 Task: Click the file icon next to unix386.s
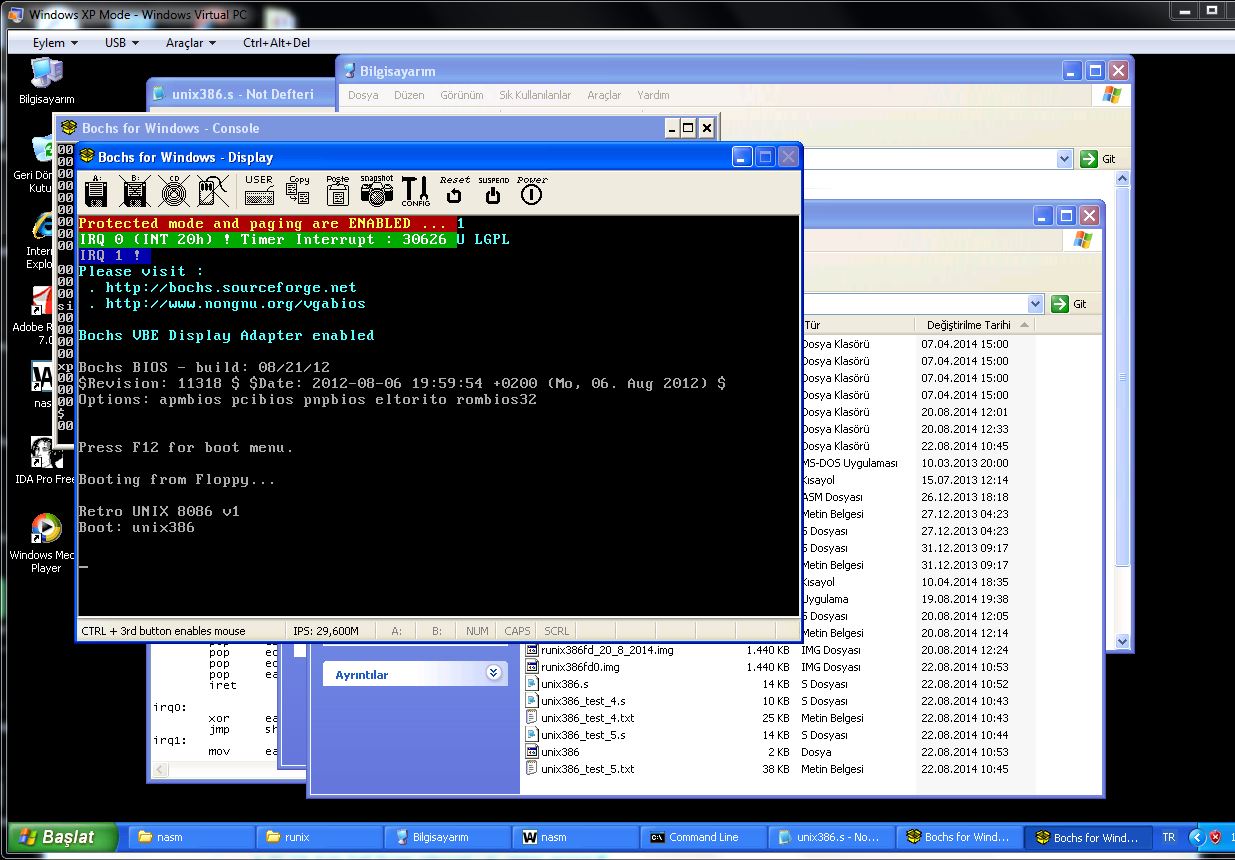click(532, 684)
